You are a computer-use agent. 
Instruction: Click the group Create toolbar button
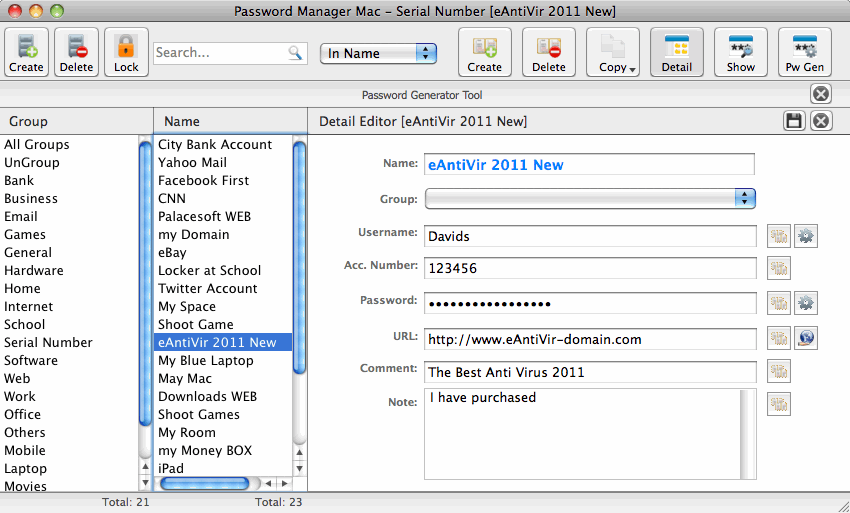26,52
